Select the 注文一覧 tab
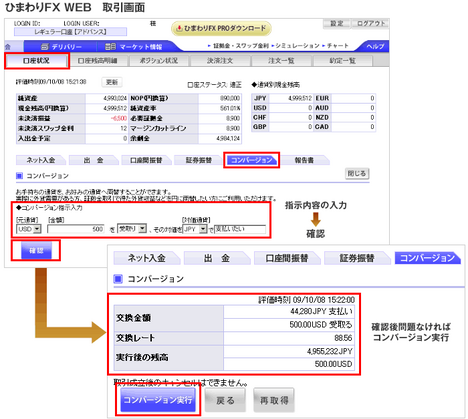The width and height of the screenshot is (468, 419). pyautogui.click(x=281, y=61)
